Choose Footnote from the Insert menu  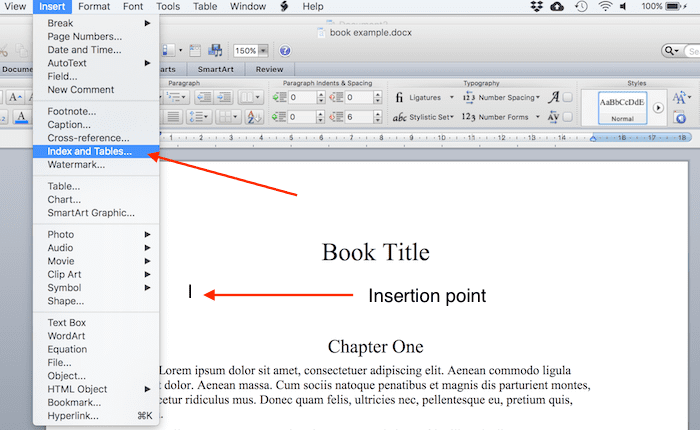pyautogui.click(x=96, y=112)
